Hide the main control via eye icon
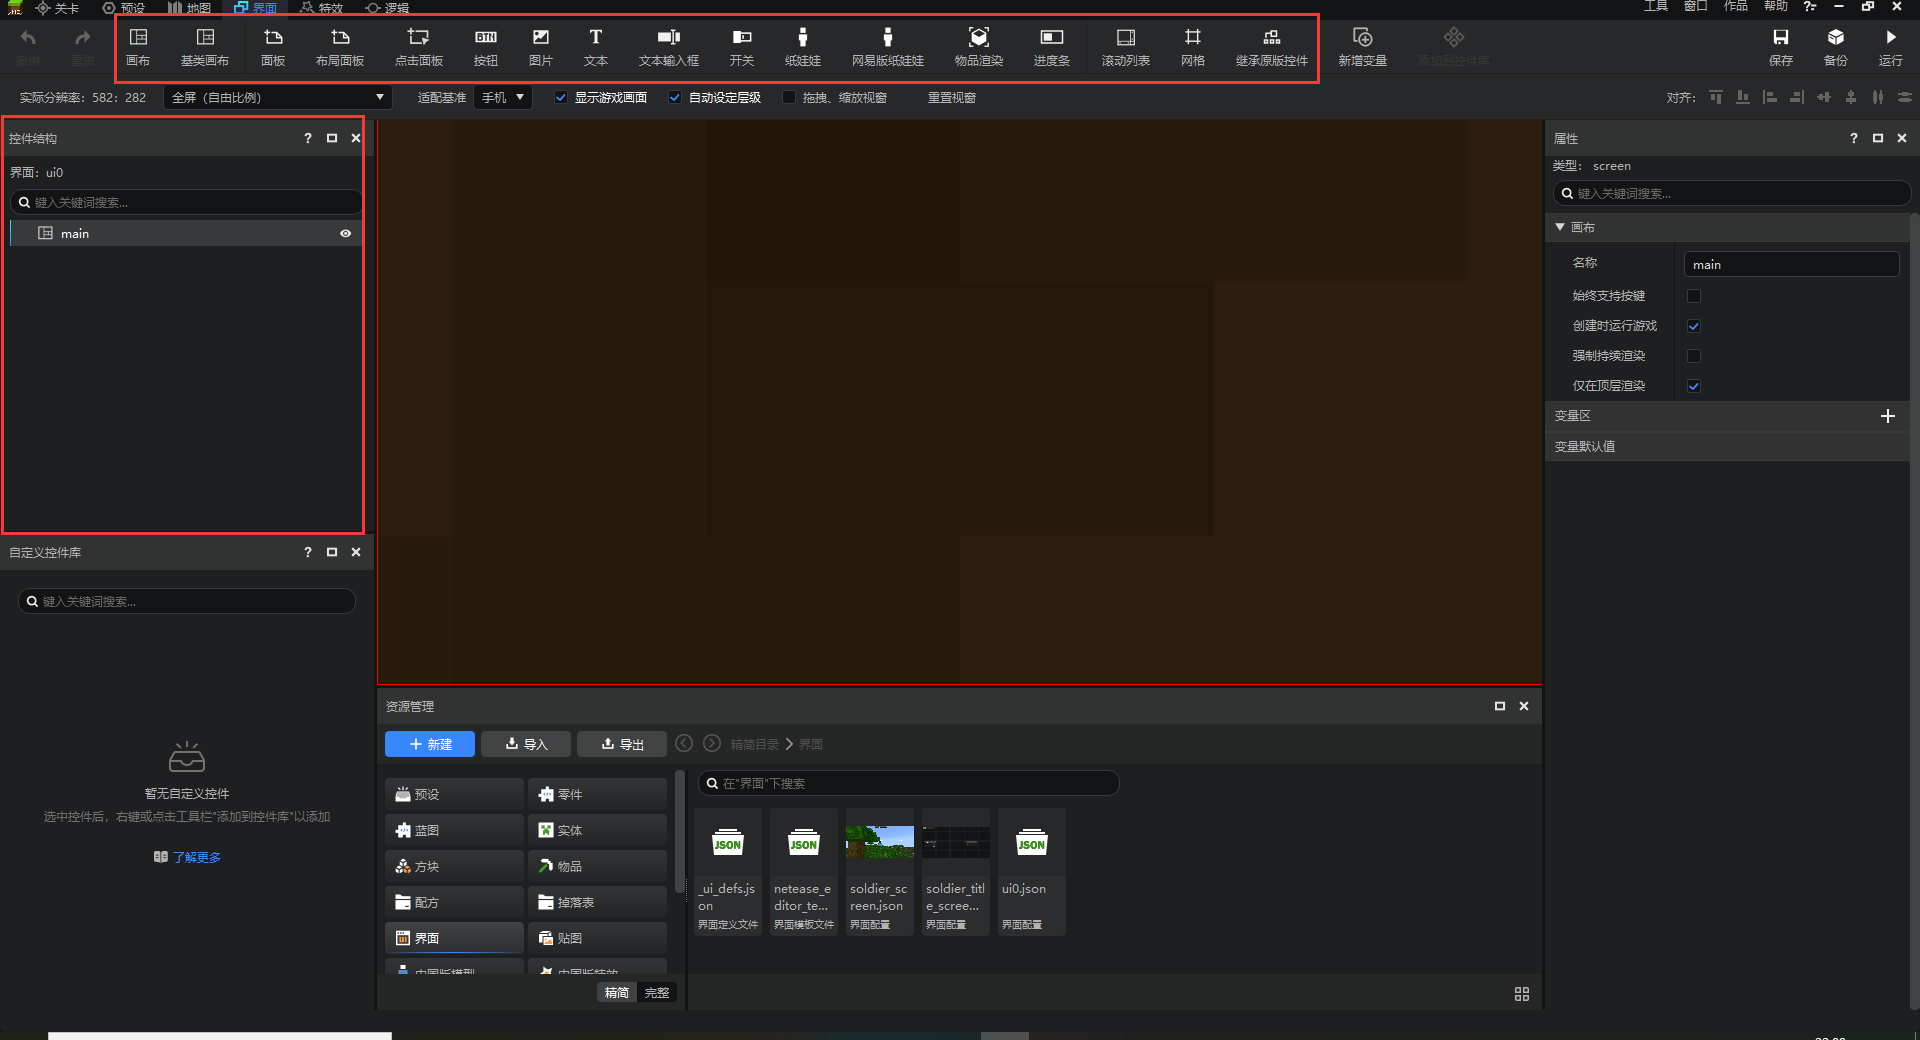The width and height of the screenshot is (1920, 1040). [345, 234]
